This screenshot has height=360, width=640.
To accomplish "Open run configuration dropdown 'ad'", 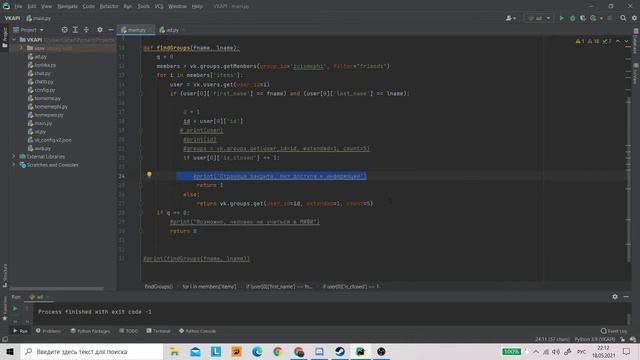I will point(539,18).
